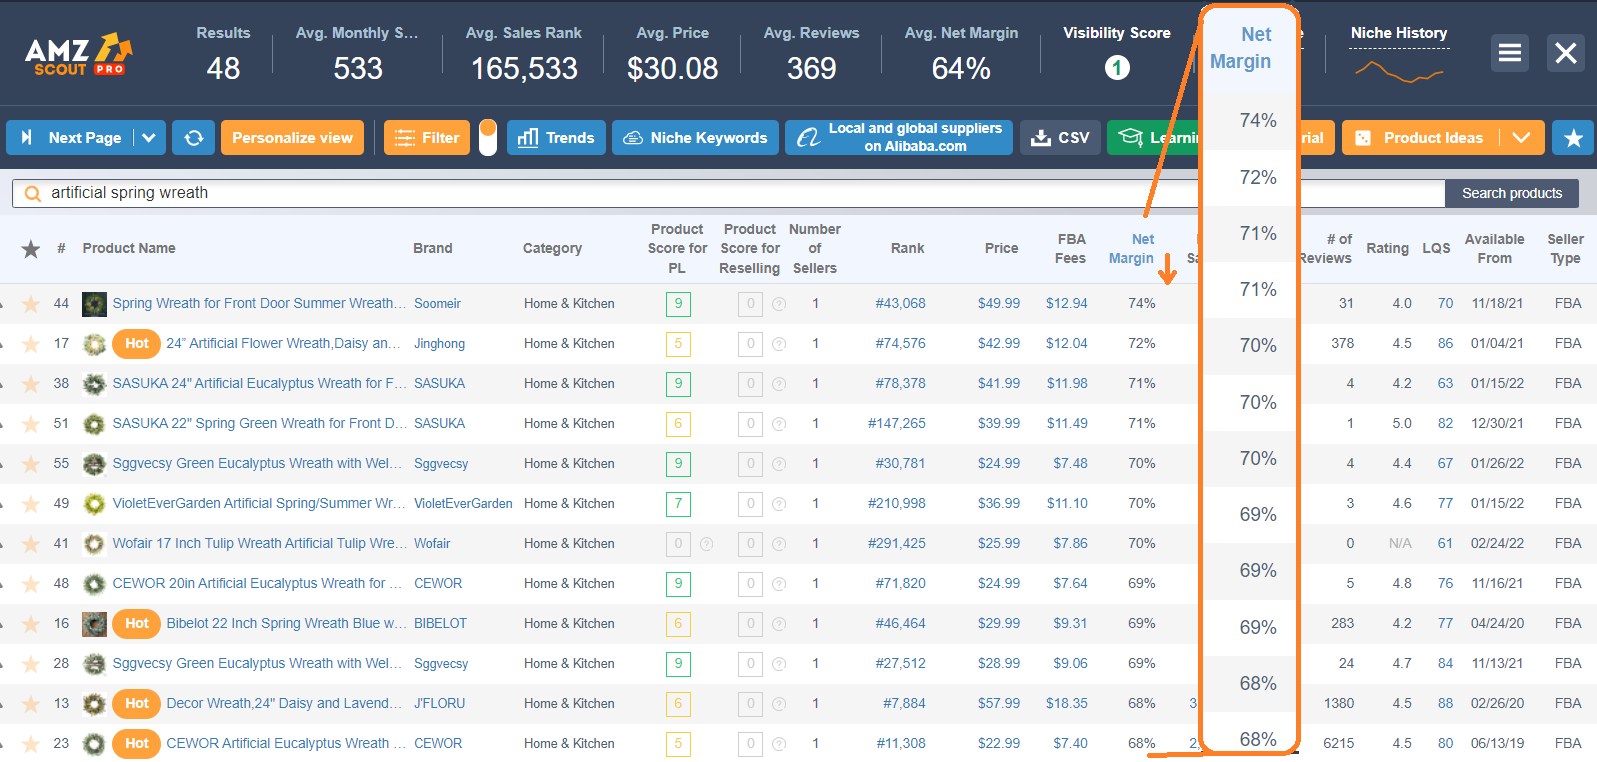
Task: Open Niche Keywords
Action: pos(696,138)
